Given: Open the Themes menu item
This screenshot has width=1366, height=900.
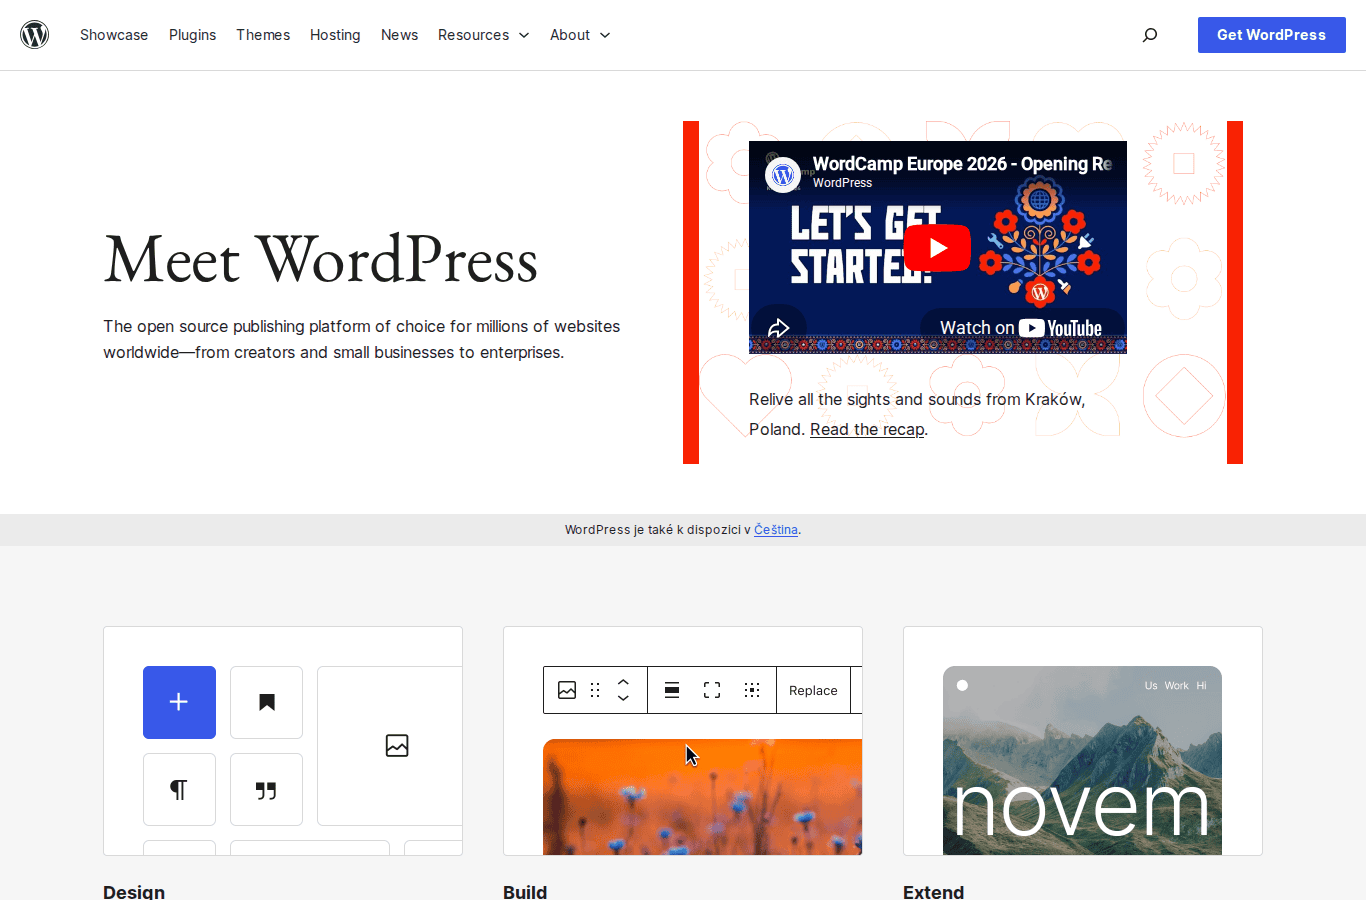Looking at the screenshot, I should pyautogui.click(x=263, y=35).
